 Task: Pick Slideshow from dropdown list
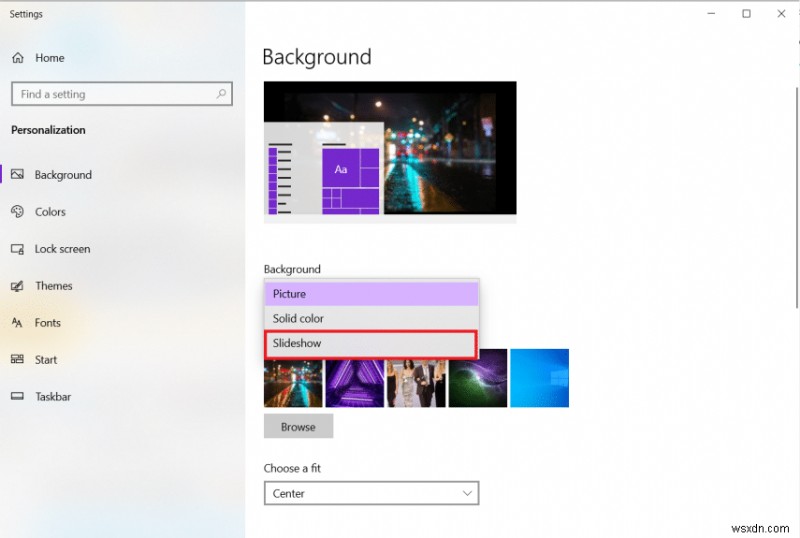pyautogui.click(x=371, y=344)
